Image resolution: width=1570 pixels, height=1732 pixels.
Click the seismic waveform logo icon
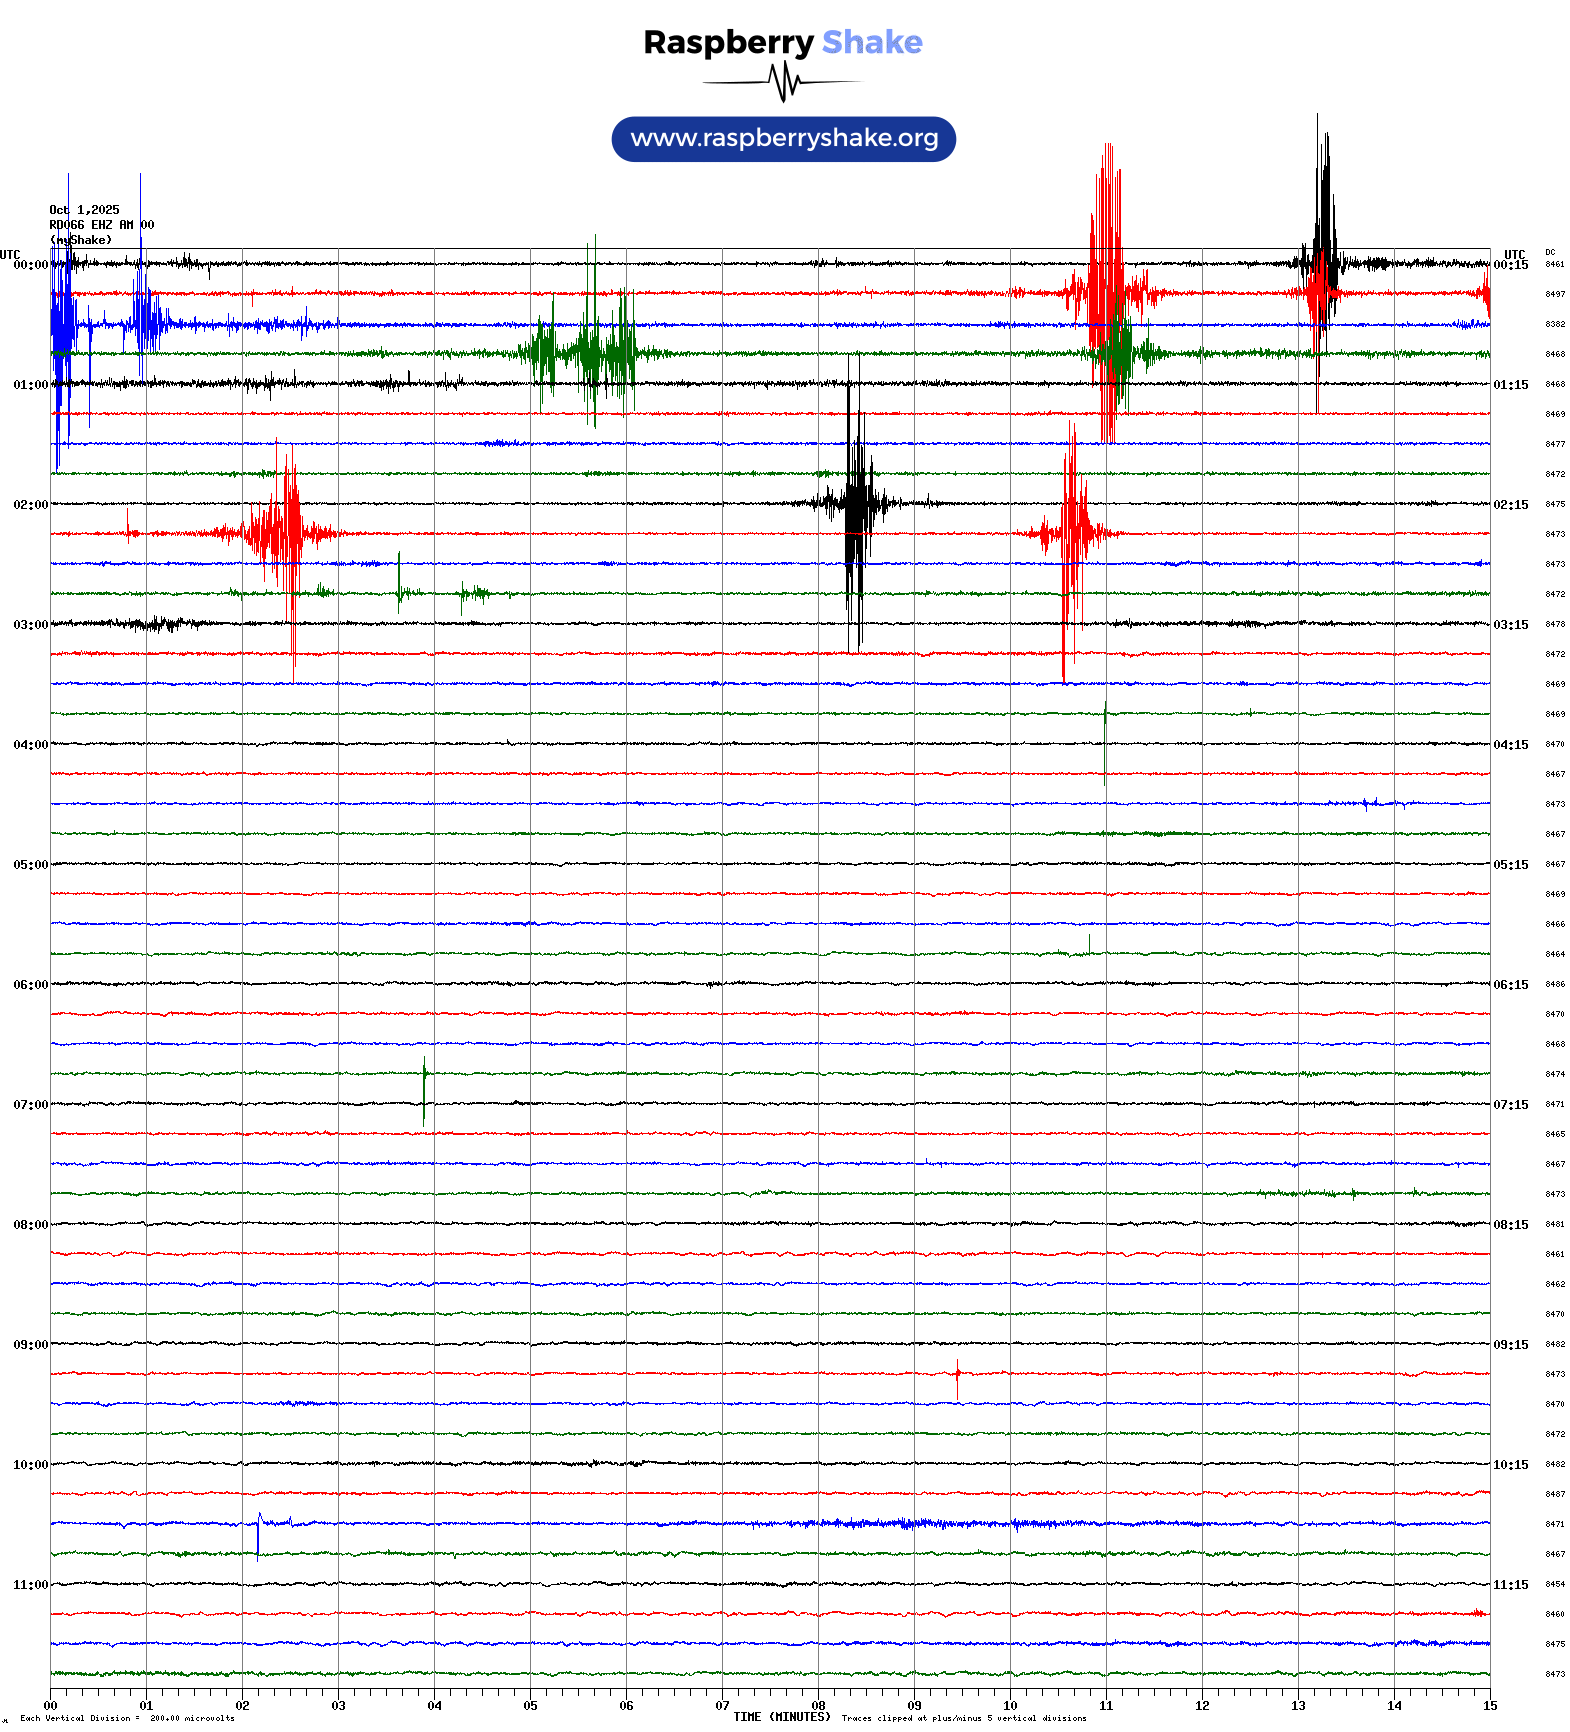coord(783,82)
